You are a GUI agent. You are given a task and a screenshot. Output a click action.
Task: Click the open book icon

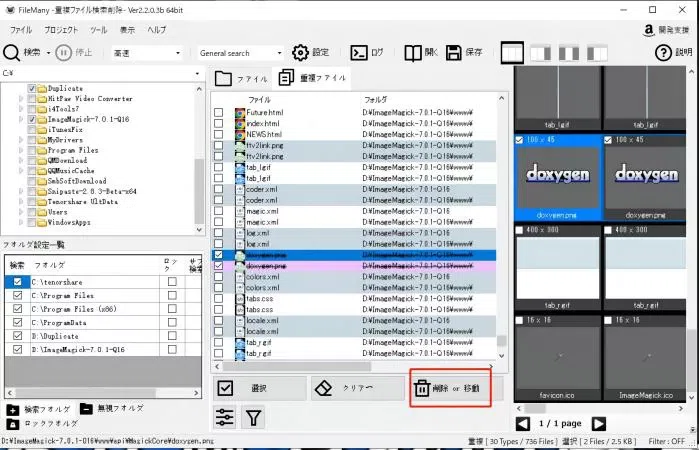(413, 53)
